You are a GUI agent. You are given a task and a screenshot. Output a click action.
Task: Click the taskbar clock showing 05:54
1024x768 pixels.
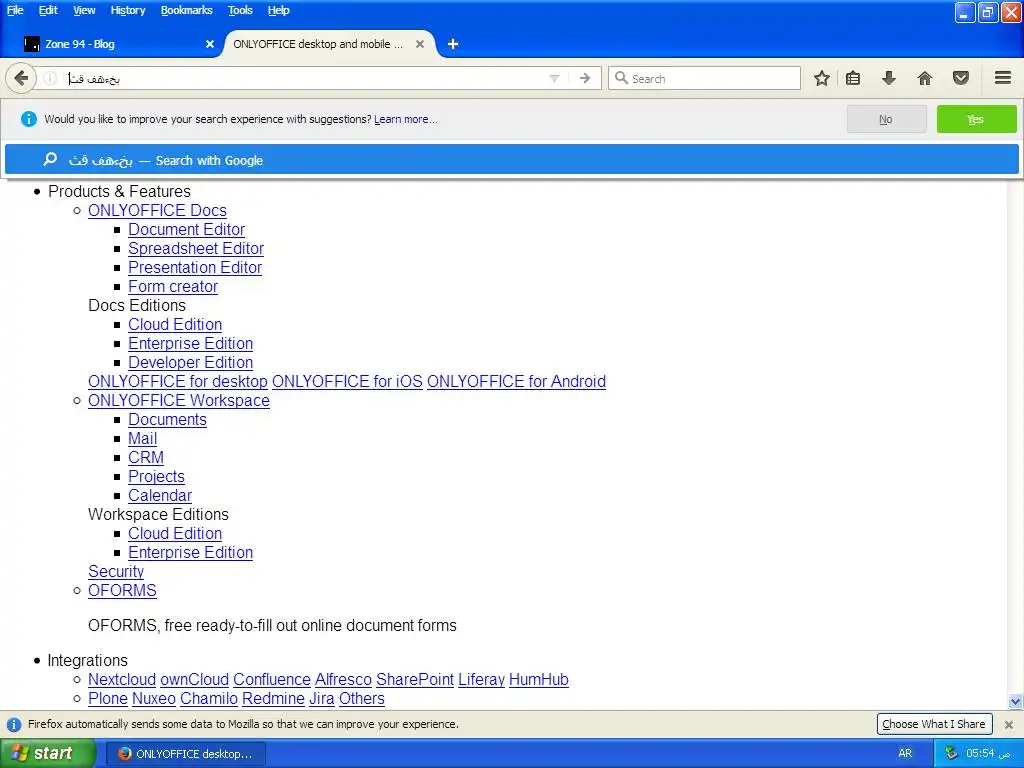pos(989,754)
